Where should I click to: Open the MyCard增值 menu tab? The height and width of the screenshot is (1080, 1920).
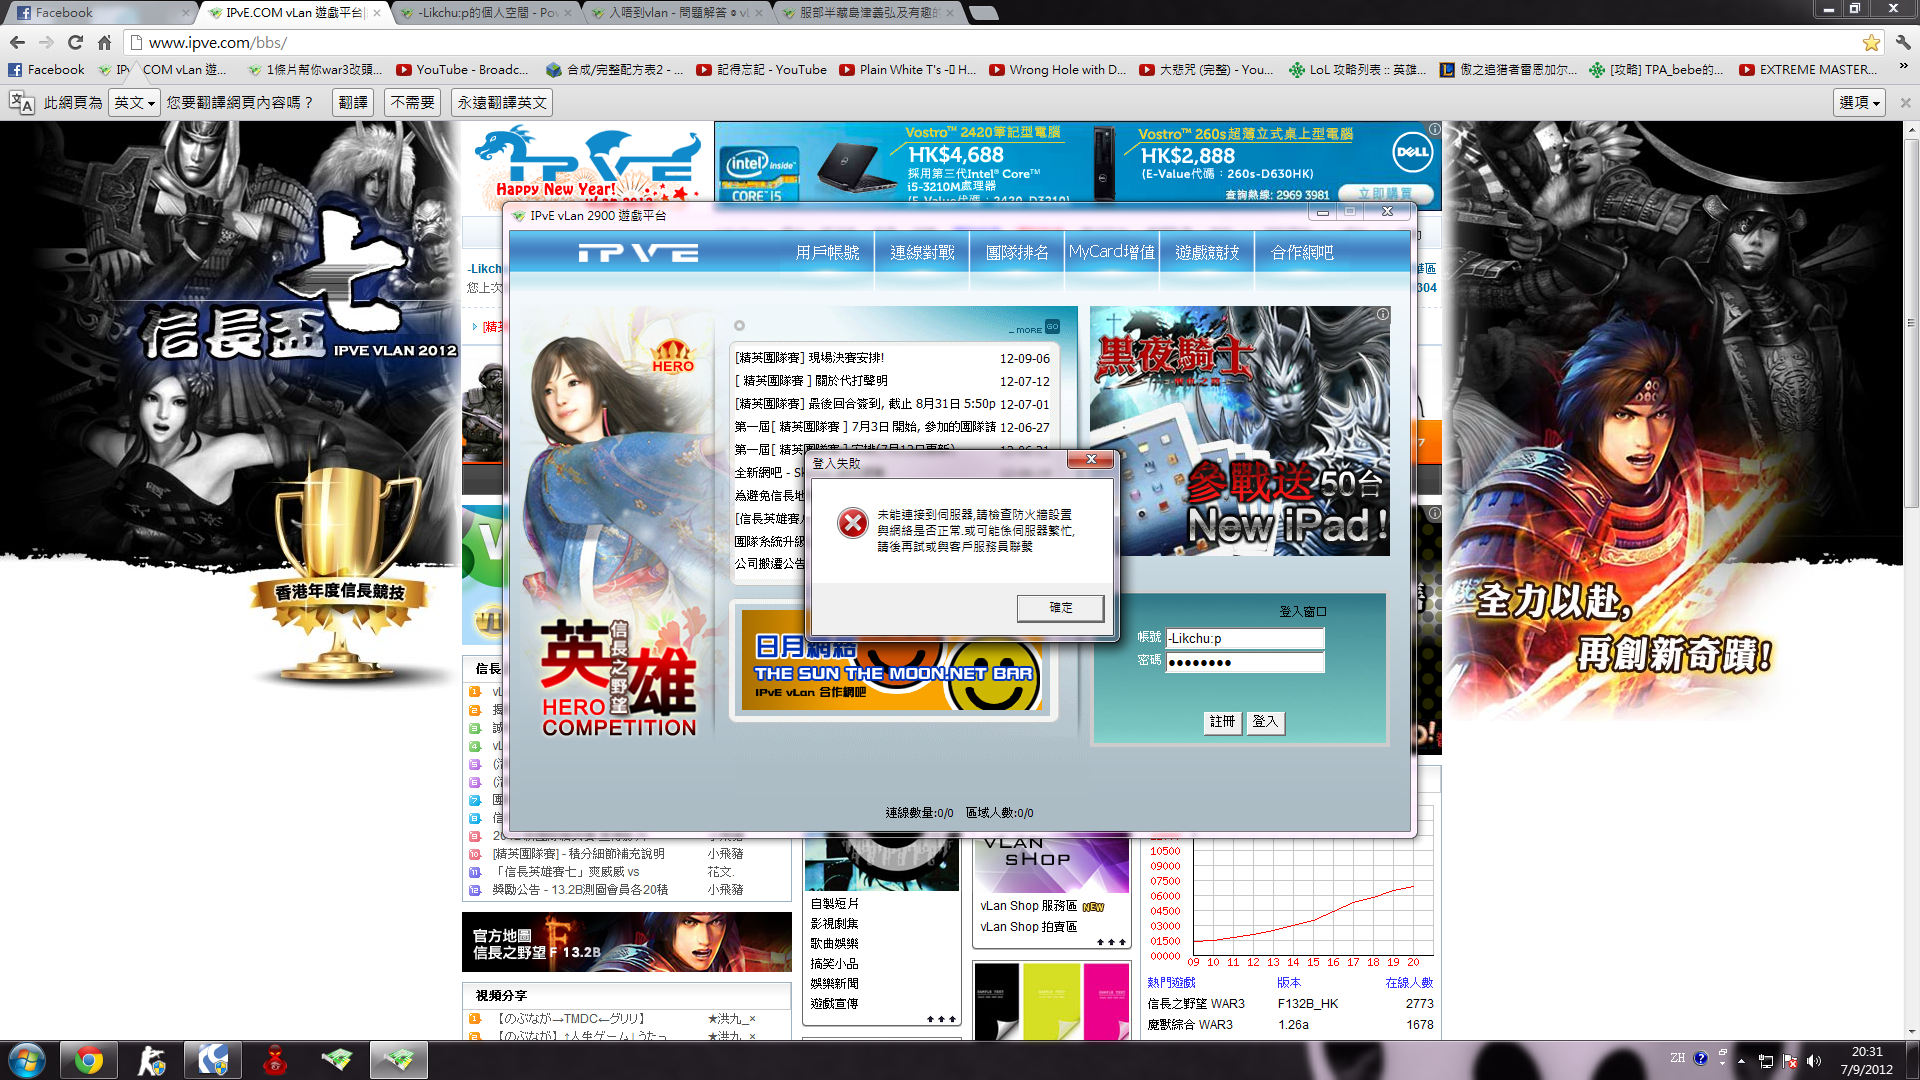pos(1111,253)
